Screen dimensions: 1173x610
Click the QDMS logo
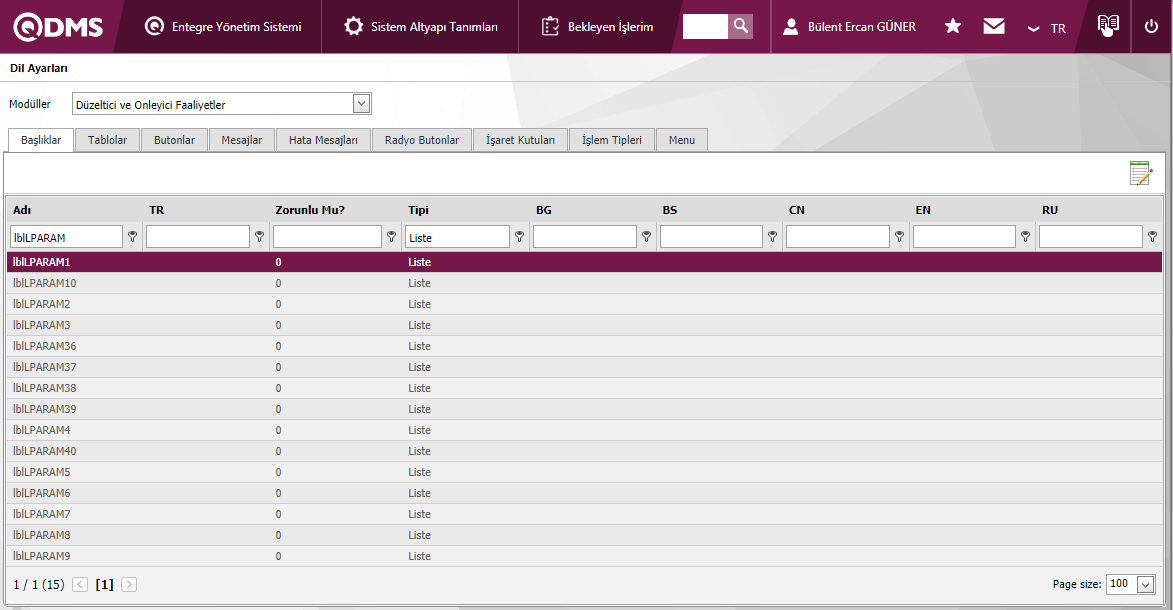[58, 27]
